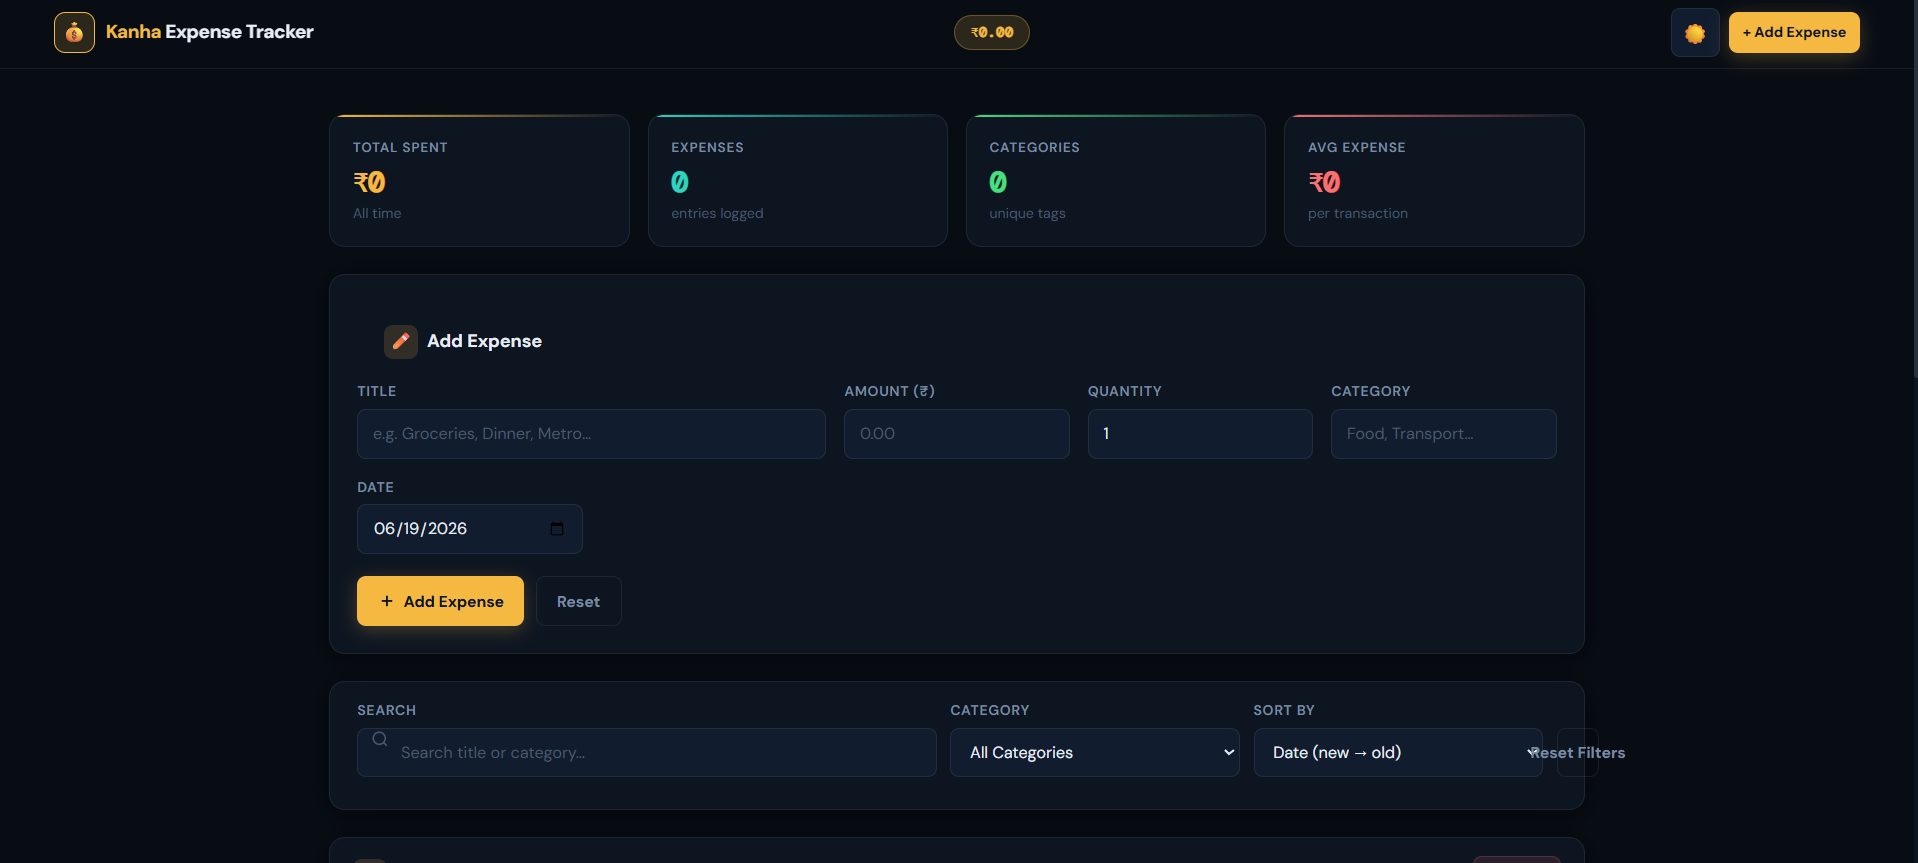The image size is (1918, 863).
Task: Focus the Amount input field
Action: 957,434
